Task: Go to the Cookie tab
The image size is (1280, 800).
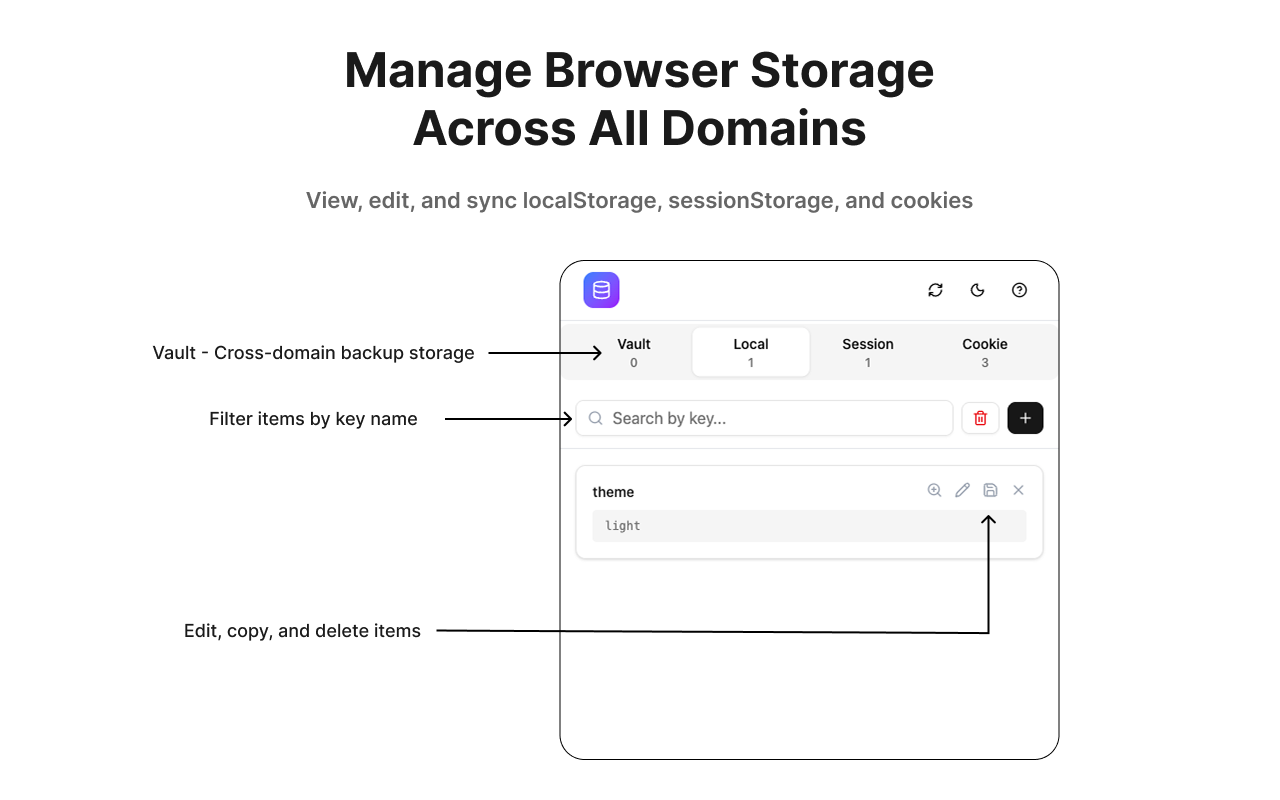Action: [985, 352]
